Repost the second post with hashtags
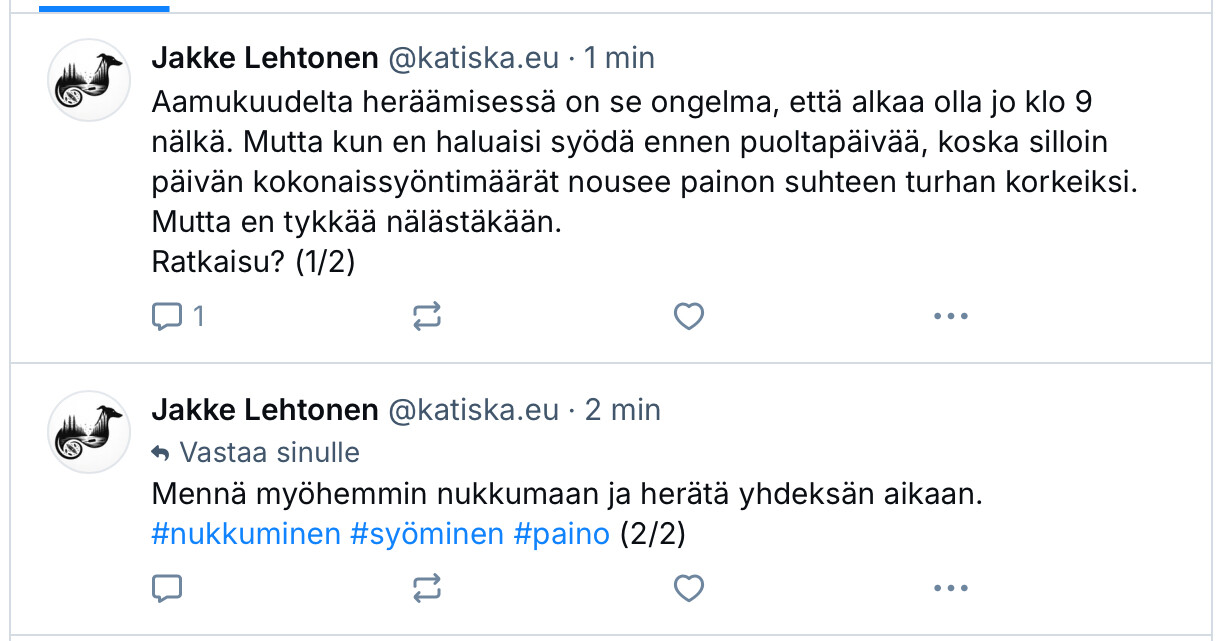The image size is (1222, 641). click(x=427, y=588)
